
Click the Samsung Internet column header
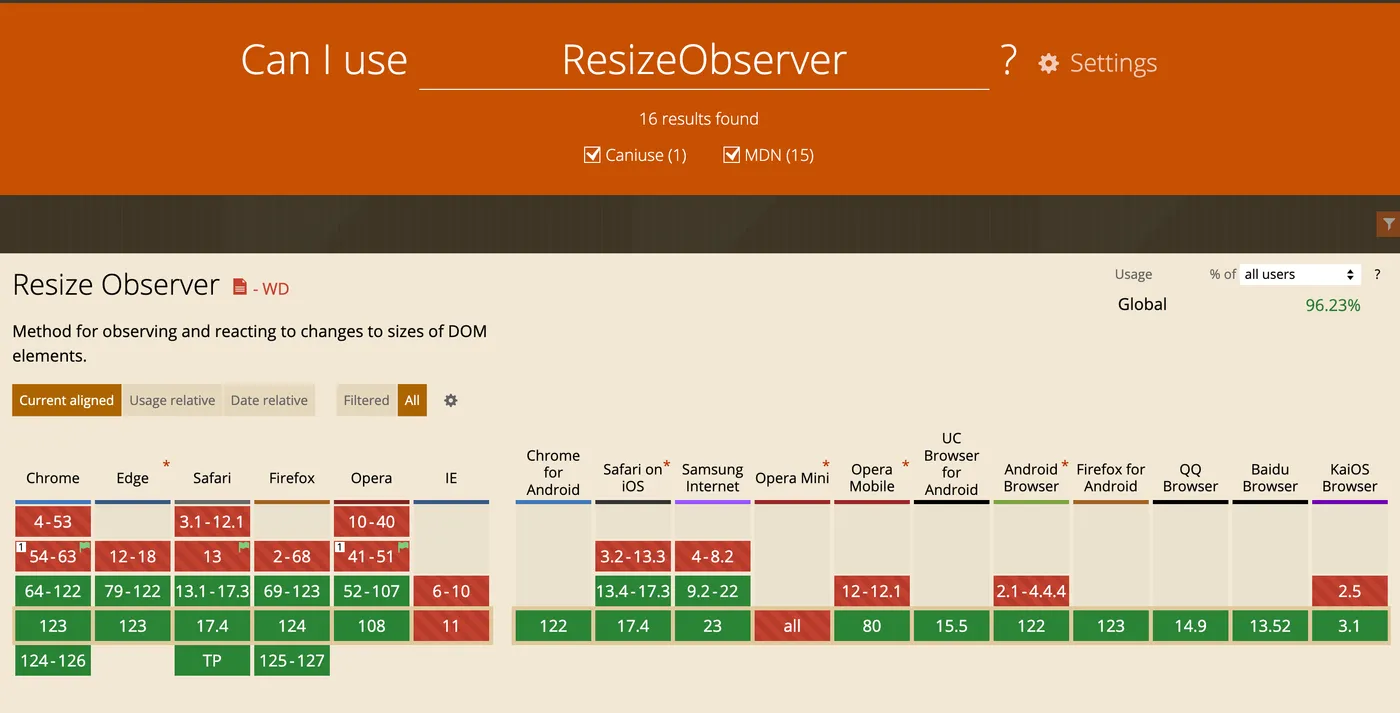pos(713,478)
